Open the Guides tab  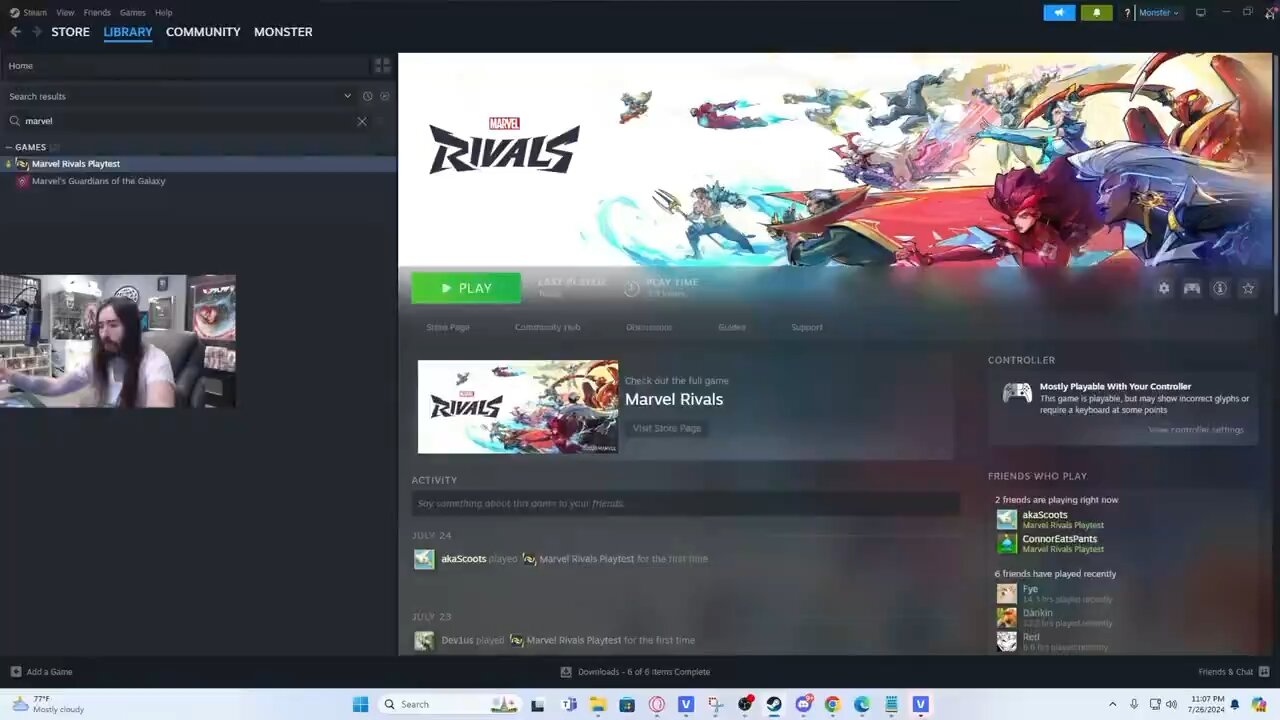coord(732,327)
